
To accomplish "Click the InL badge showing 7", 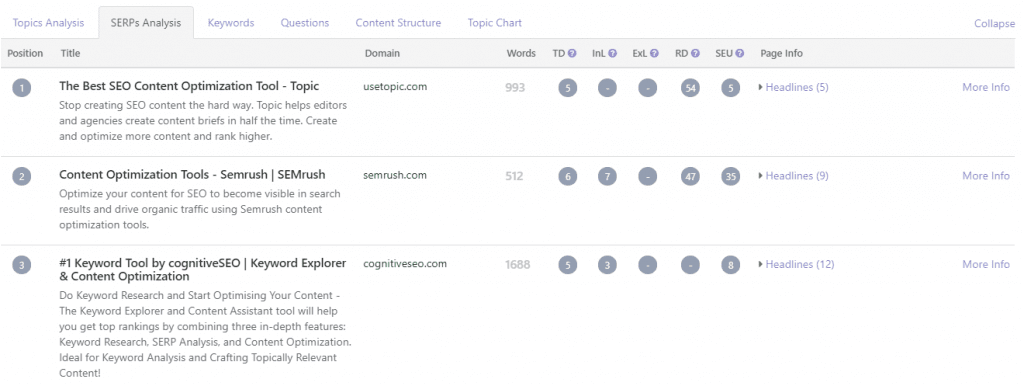I will point(607,176).
